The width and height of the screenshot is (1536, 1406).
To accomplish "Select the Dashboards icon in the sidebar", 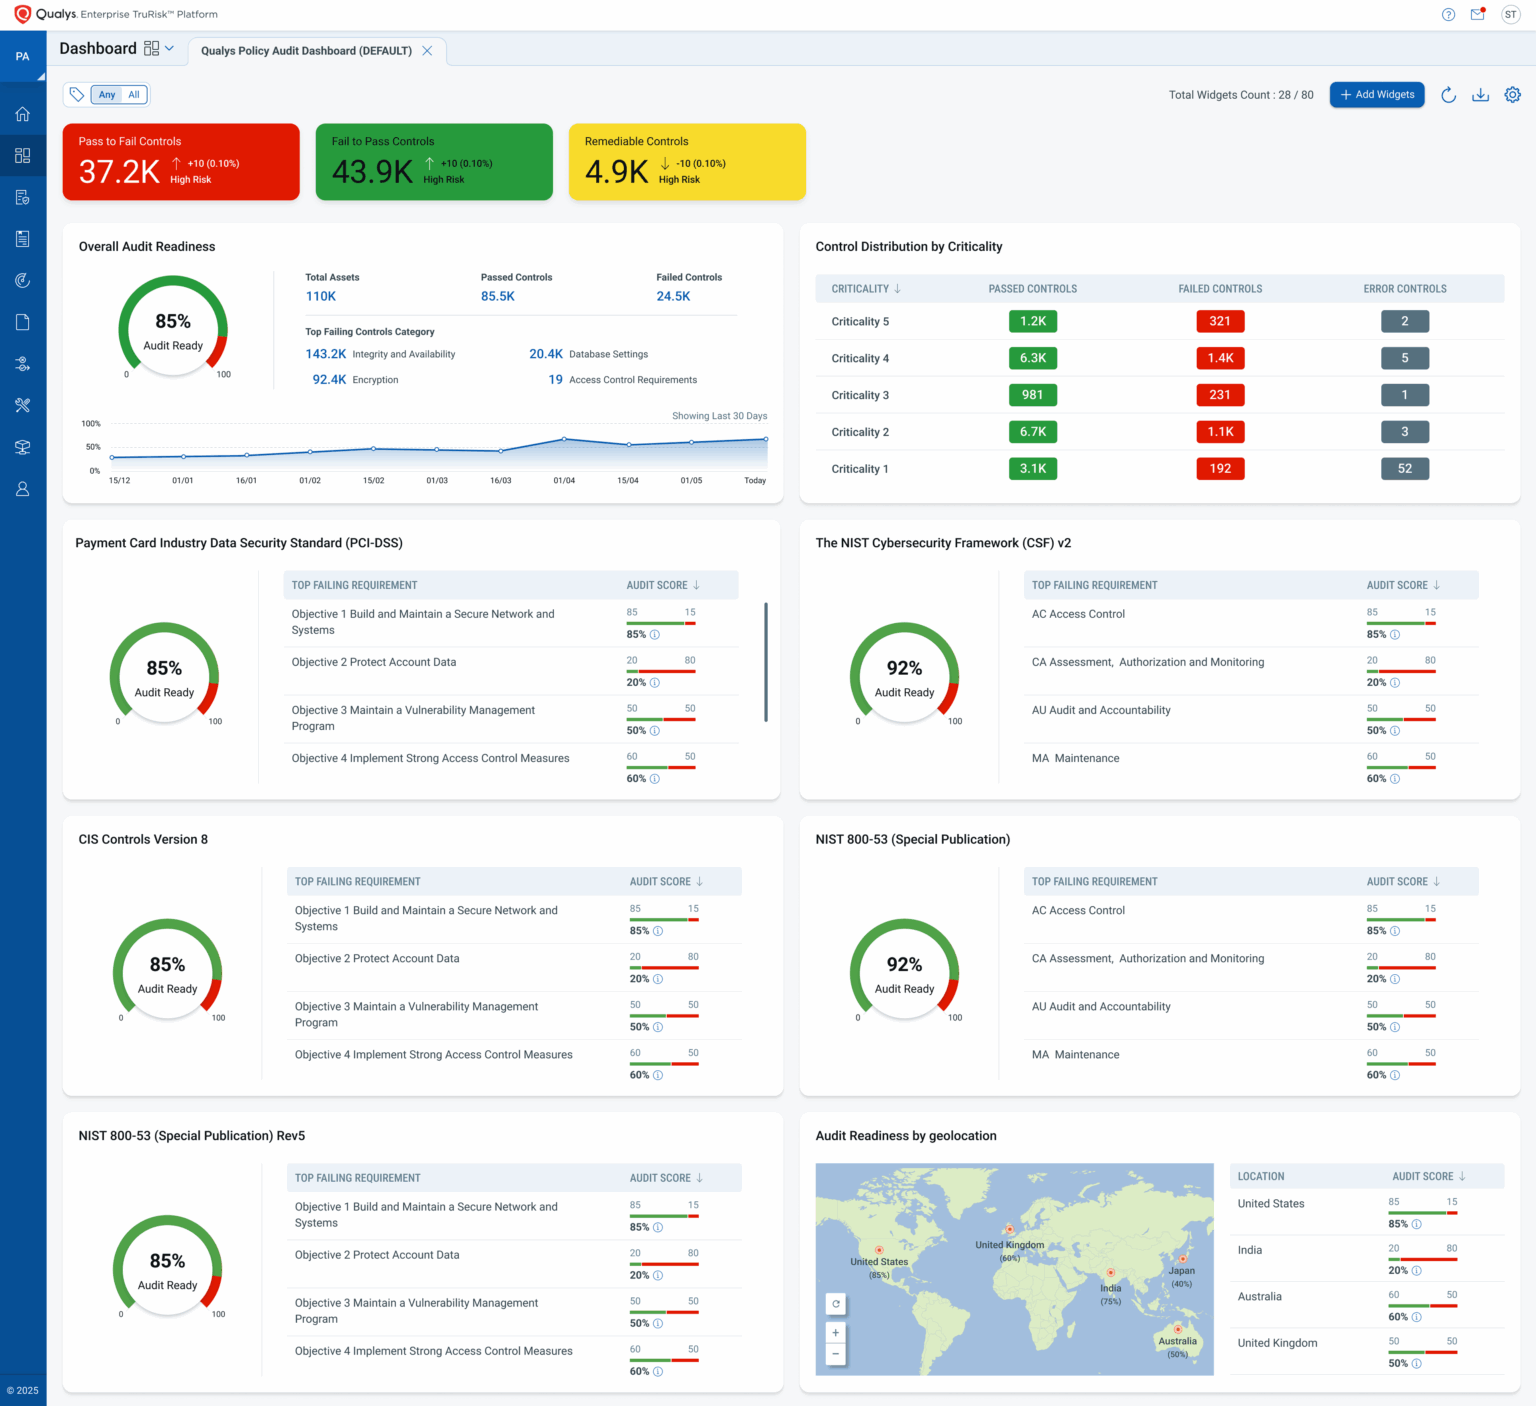I will 22,155.
